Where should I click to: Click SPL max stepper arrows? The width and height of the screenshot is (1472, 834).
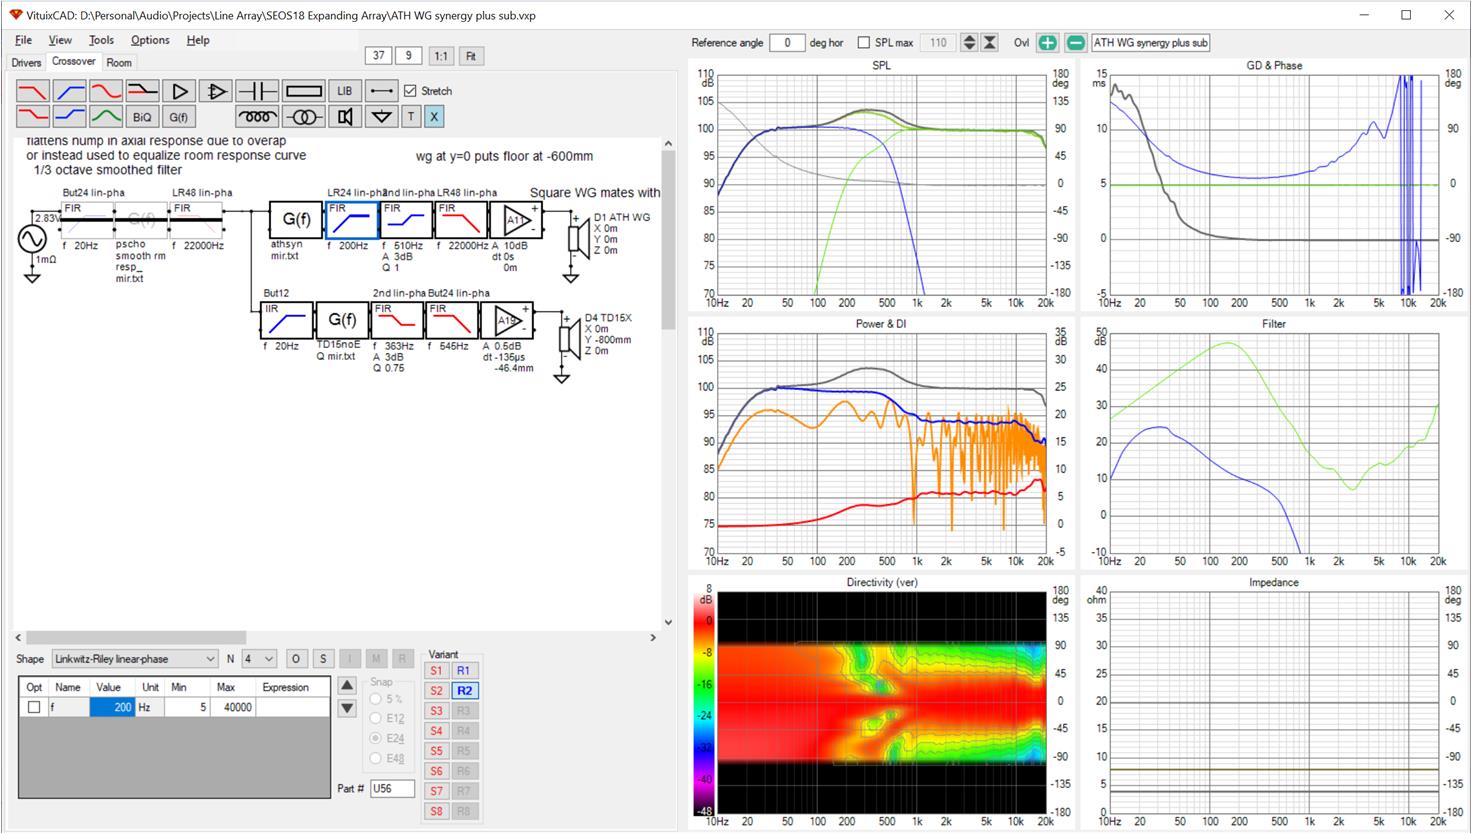(x=969, y=43)
